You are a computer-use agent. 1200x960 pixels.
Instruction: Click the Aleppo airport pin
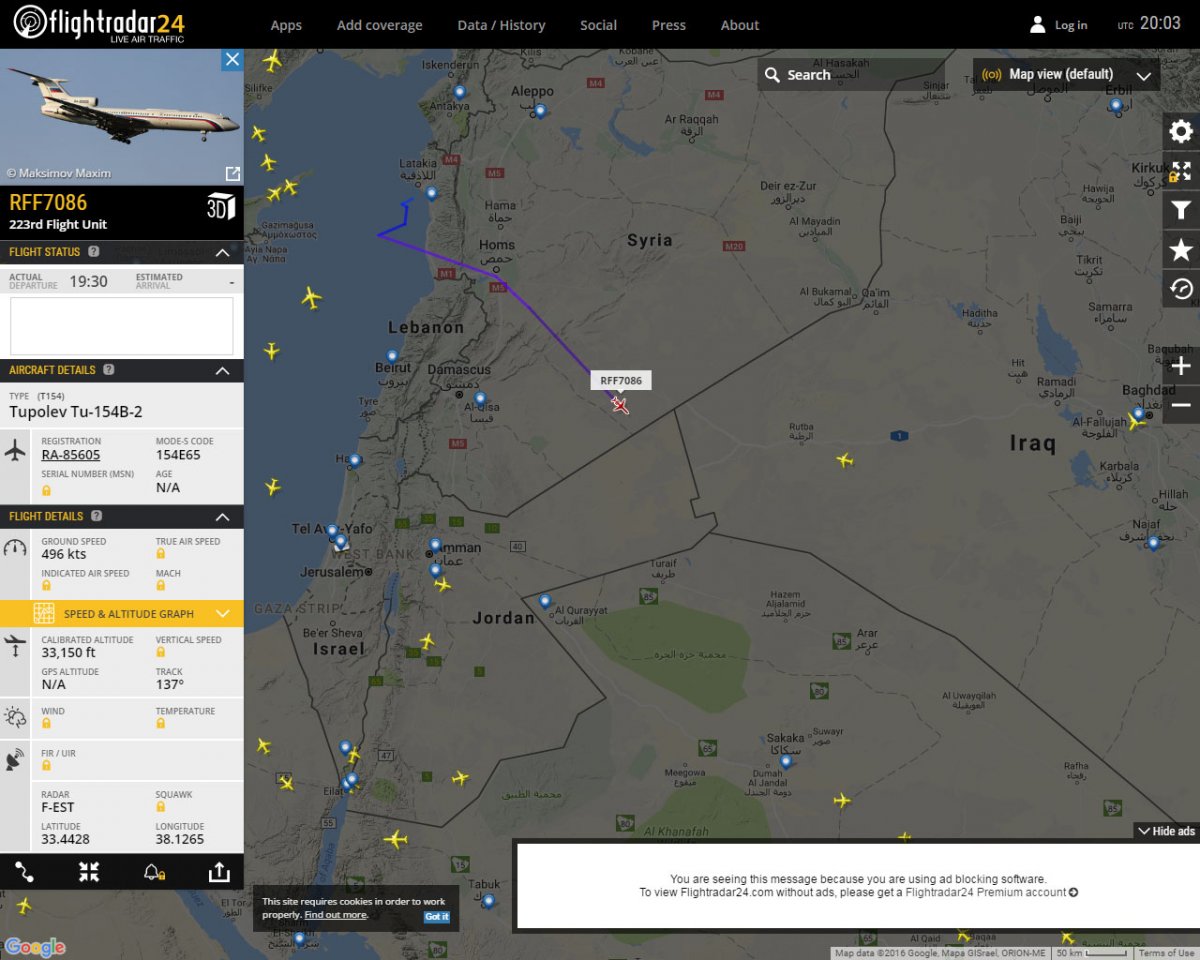point(540,111)
